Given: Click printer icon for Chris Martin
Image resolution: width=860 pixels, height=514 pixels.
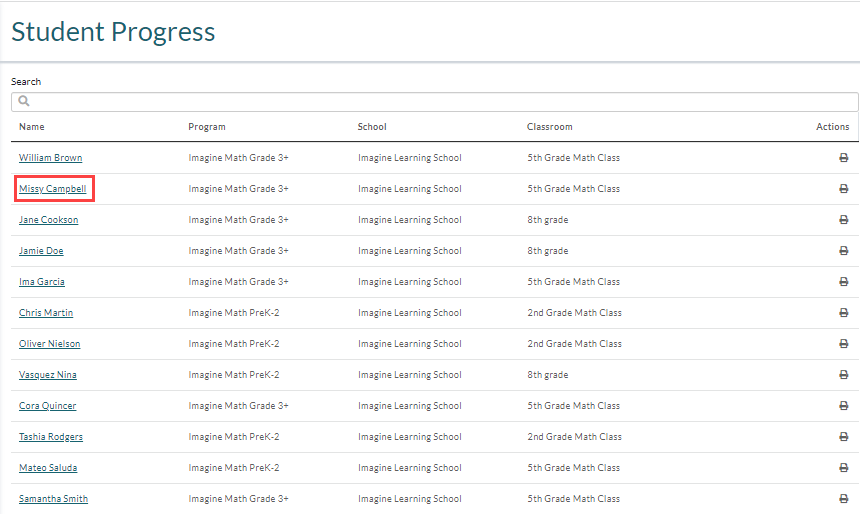Looking at the screenshot, I should click(844, 313).
